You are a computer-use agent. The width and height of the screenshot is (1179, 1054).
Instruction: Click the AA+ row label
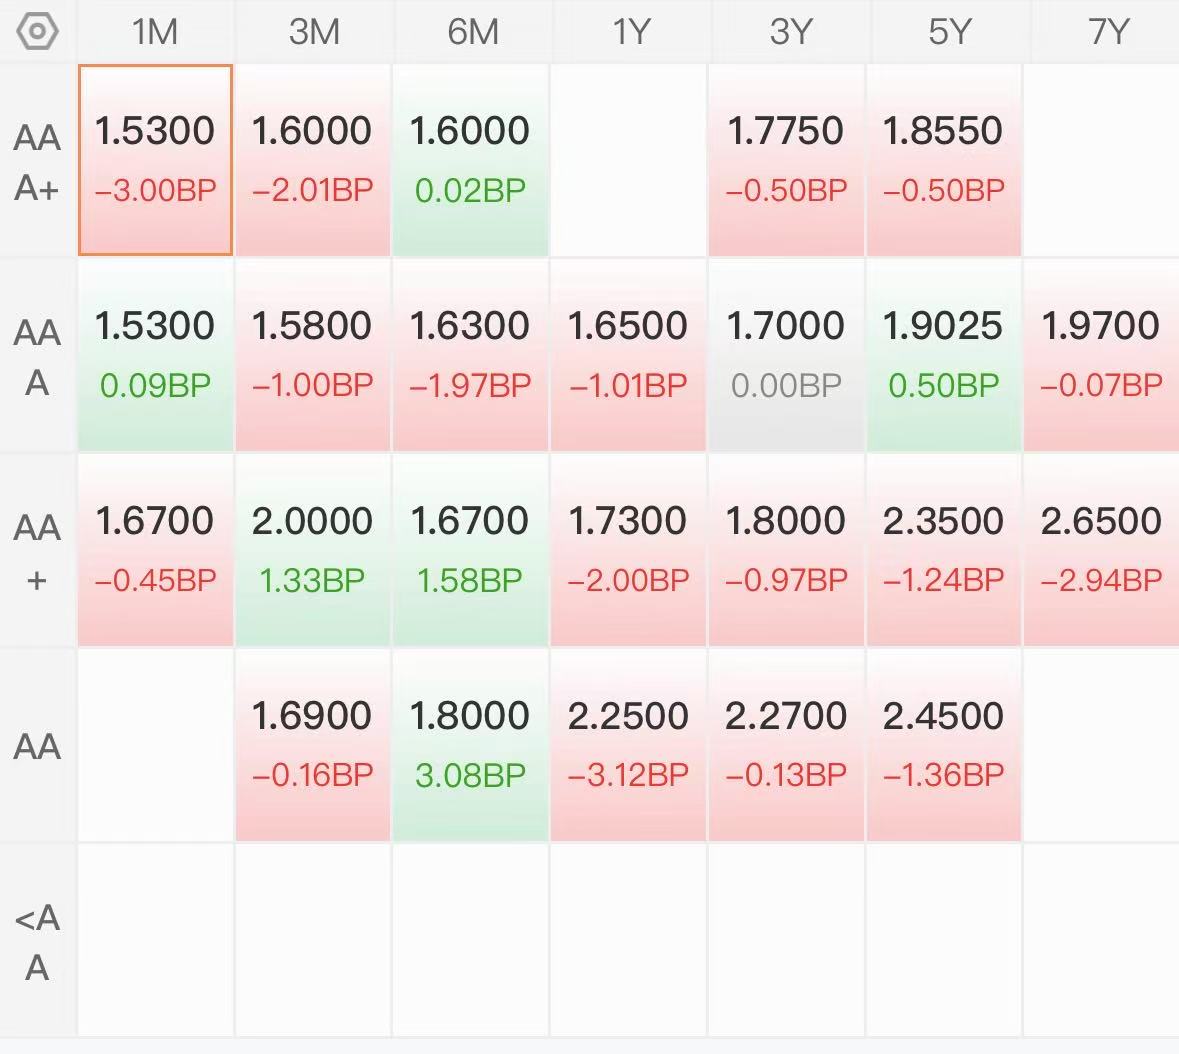tap(37, 551)
